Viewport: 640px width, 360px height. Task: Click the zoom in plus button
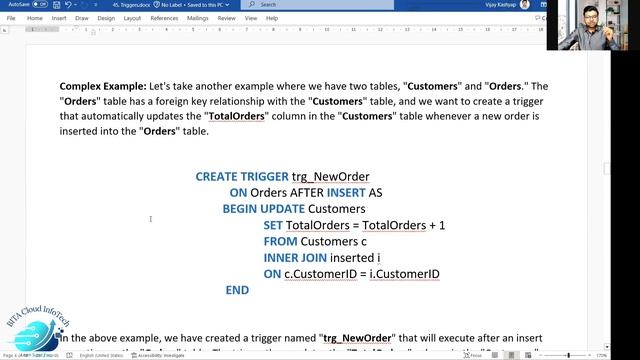(589, 356)
